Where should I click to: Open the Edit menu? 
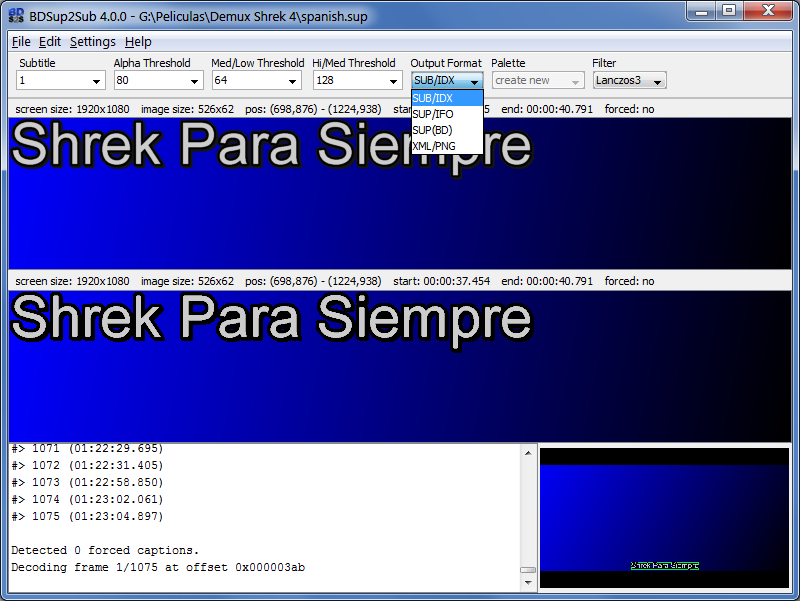pos(49,42)
